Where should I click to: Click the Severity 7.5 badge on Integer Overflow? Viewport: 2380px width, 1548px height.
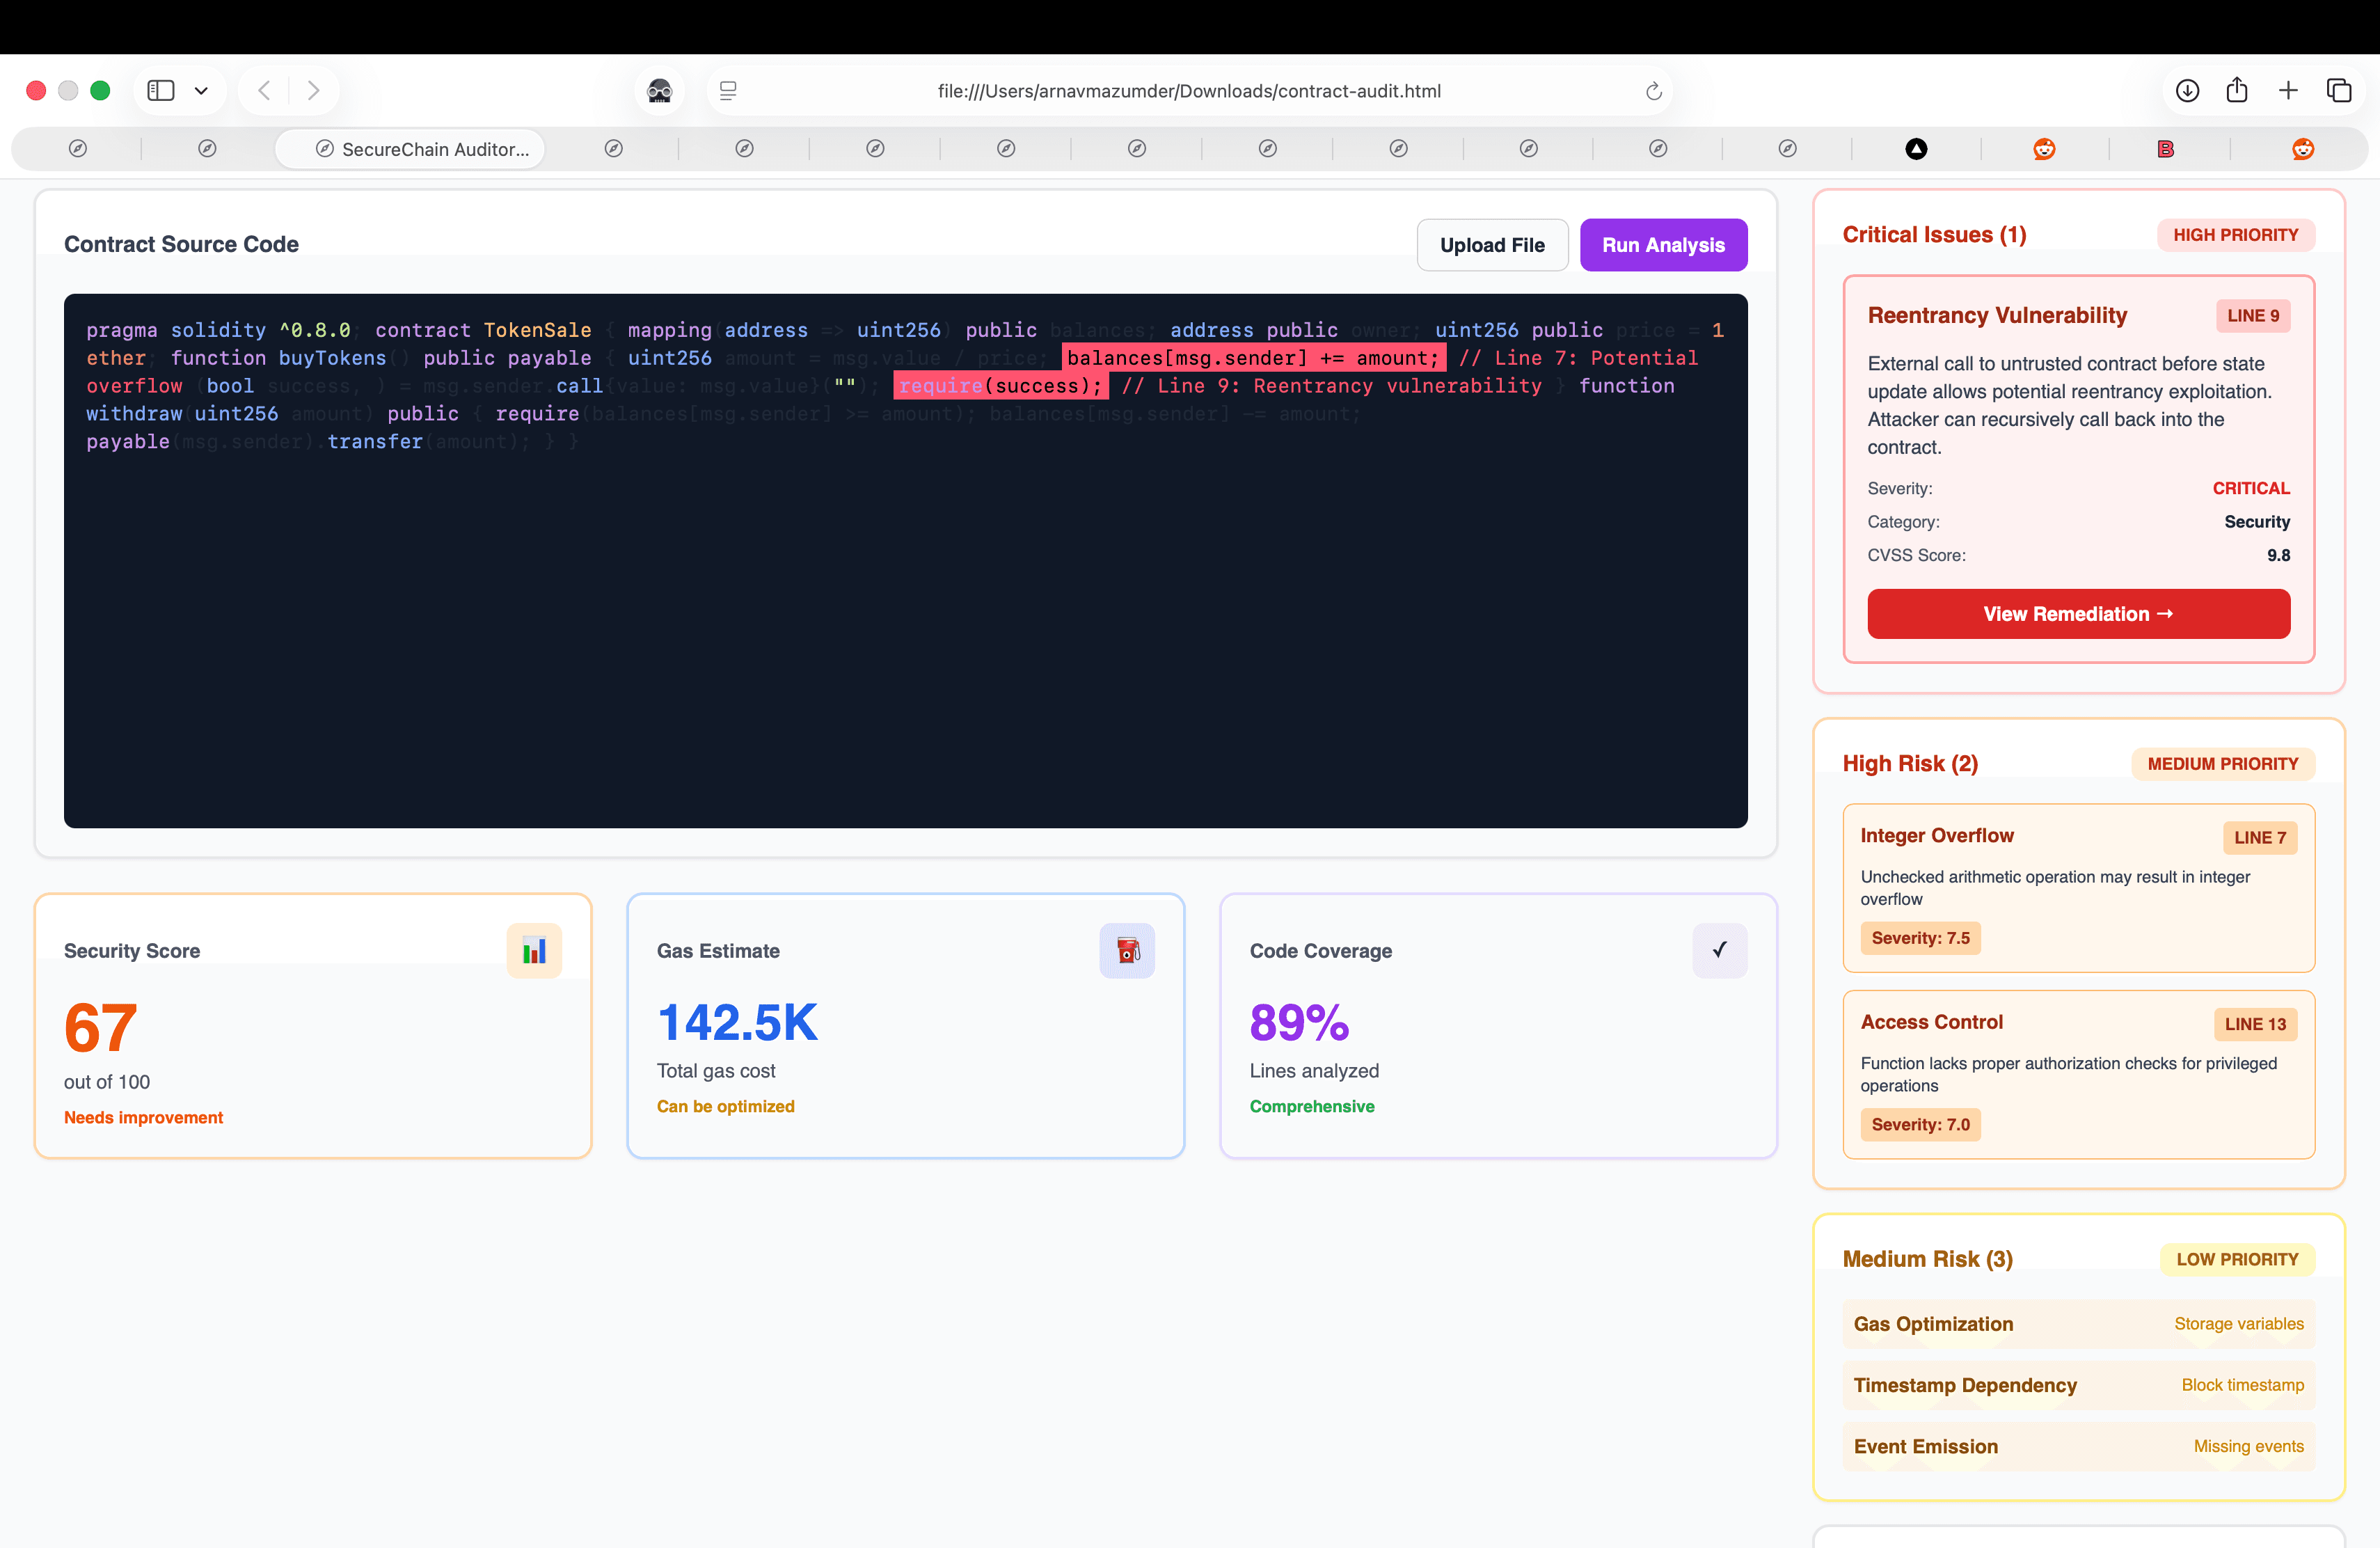click(1919, 938)
